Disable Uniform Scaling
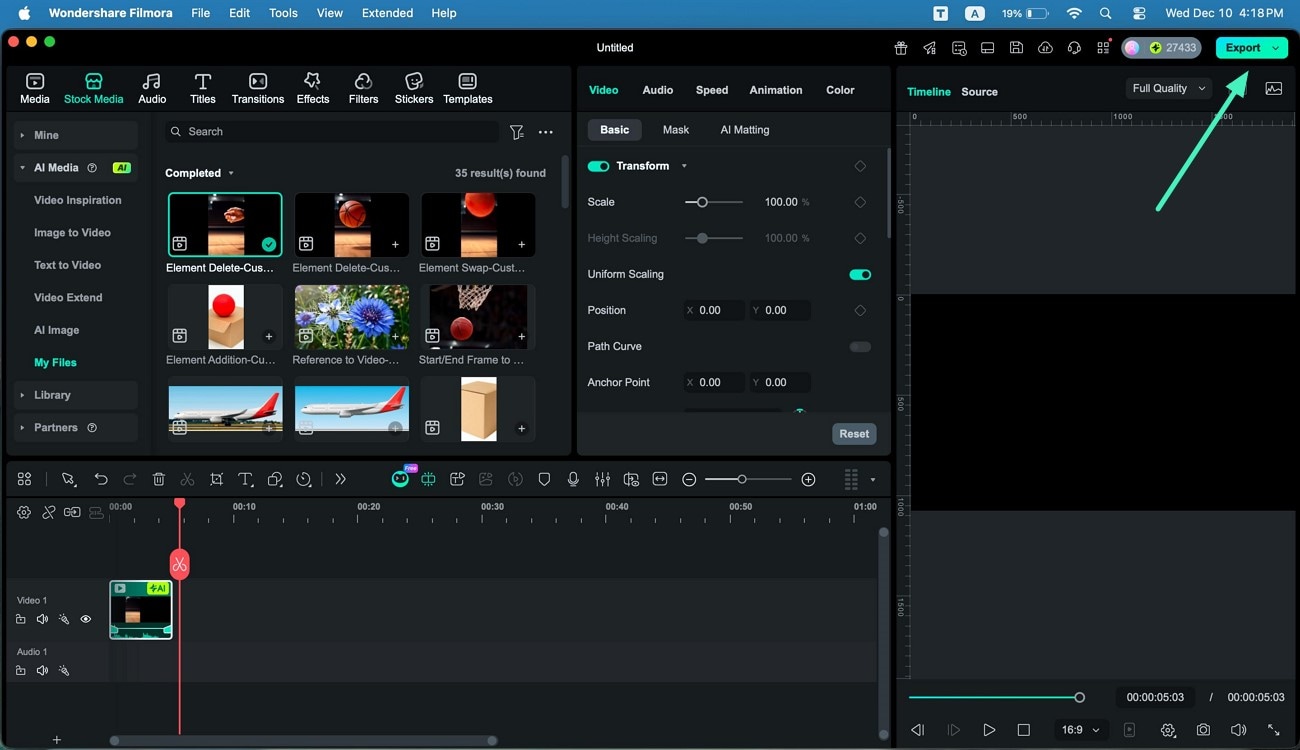 point(859,274)
